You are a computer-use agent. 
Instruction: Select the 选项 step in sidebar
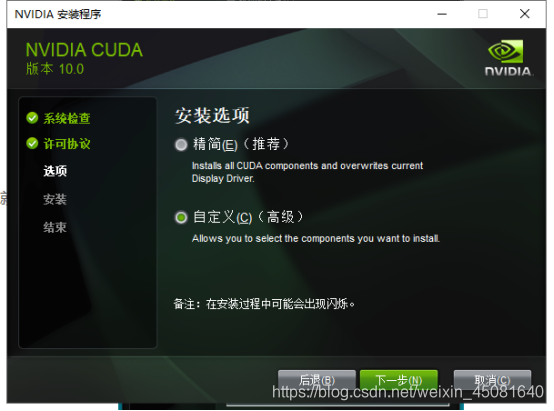click(55, 171)
